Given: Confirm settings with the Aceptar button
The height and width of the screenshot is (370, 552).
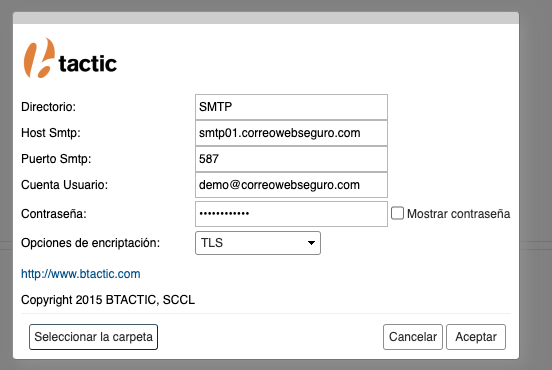Looking at the screenshot, I should point(476,337).
